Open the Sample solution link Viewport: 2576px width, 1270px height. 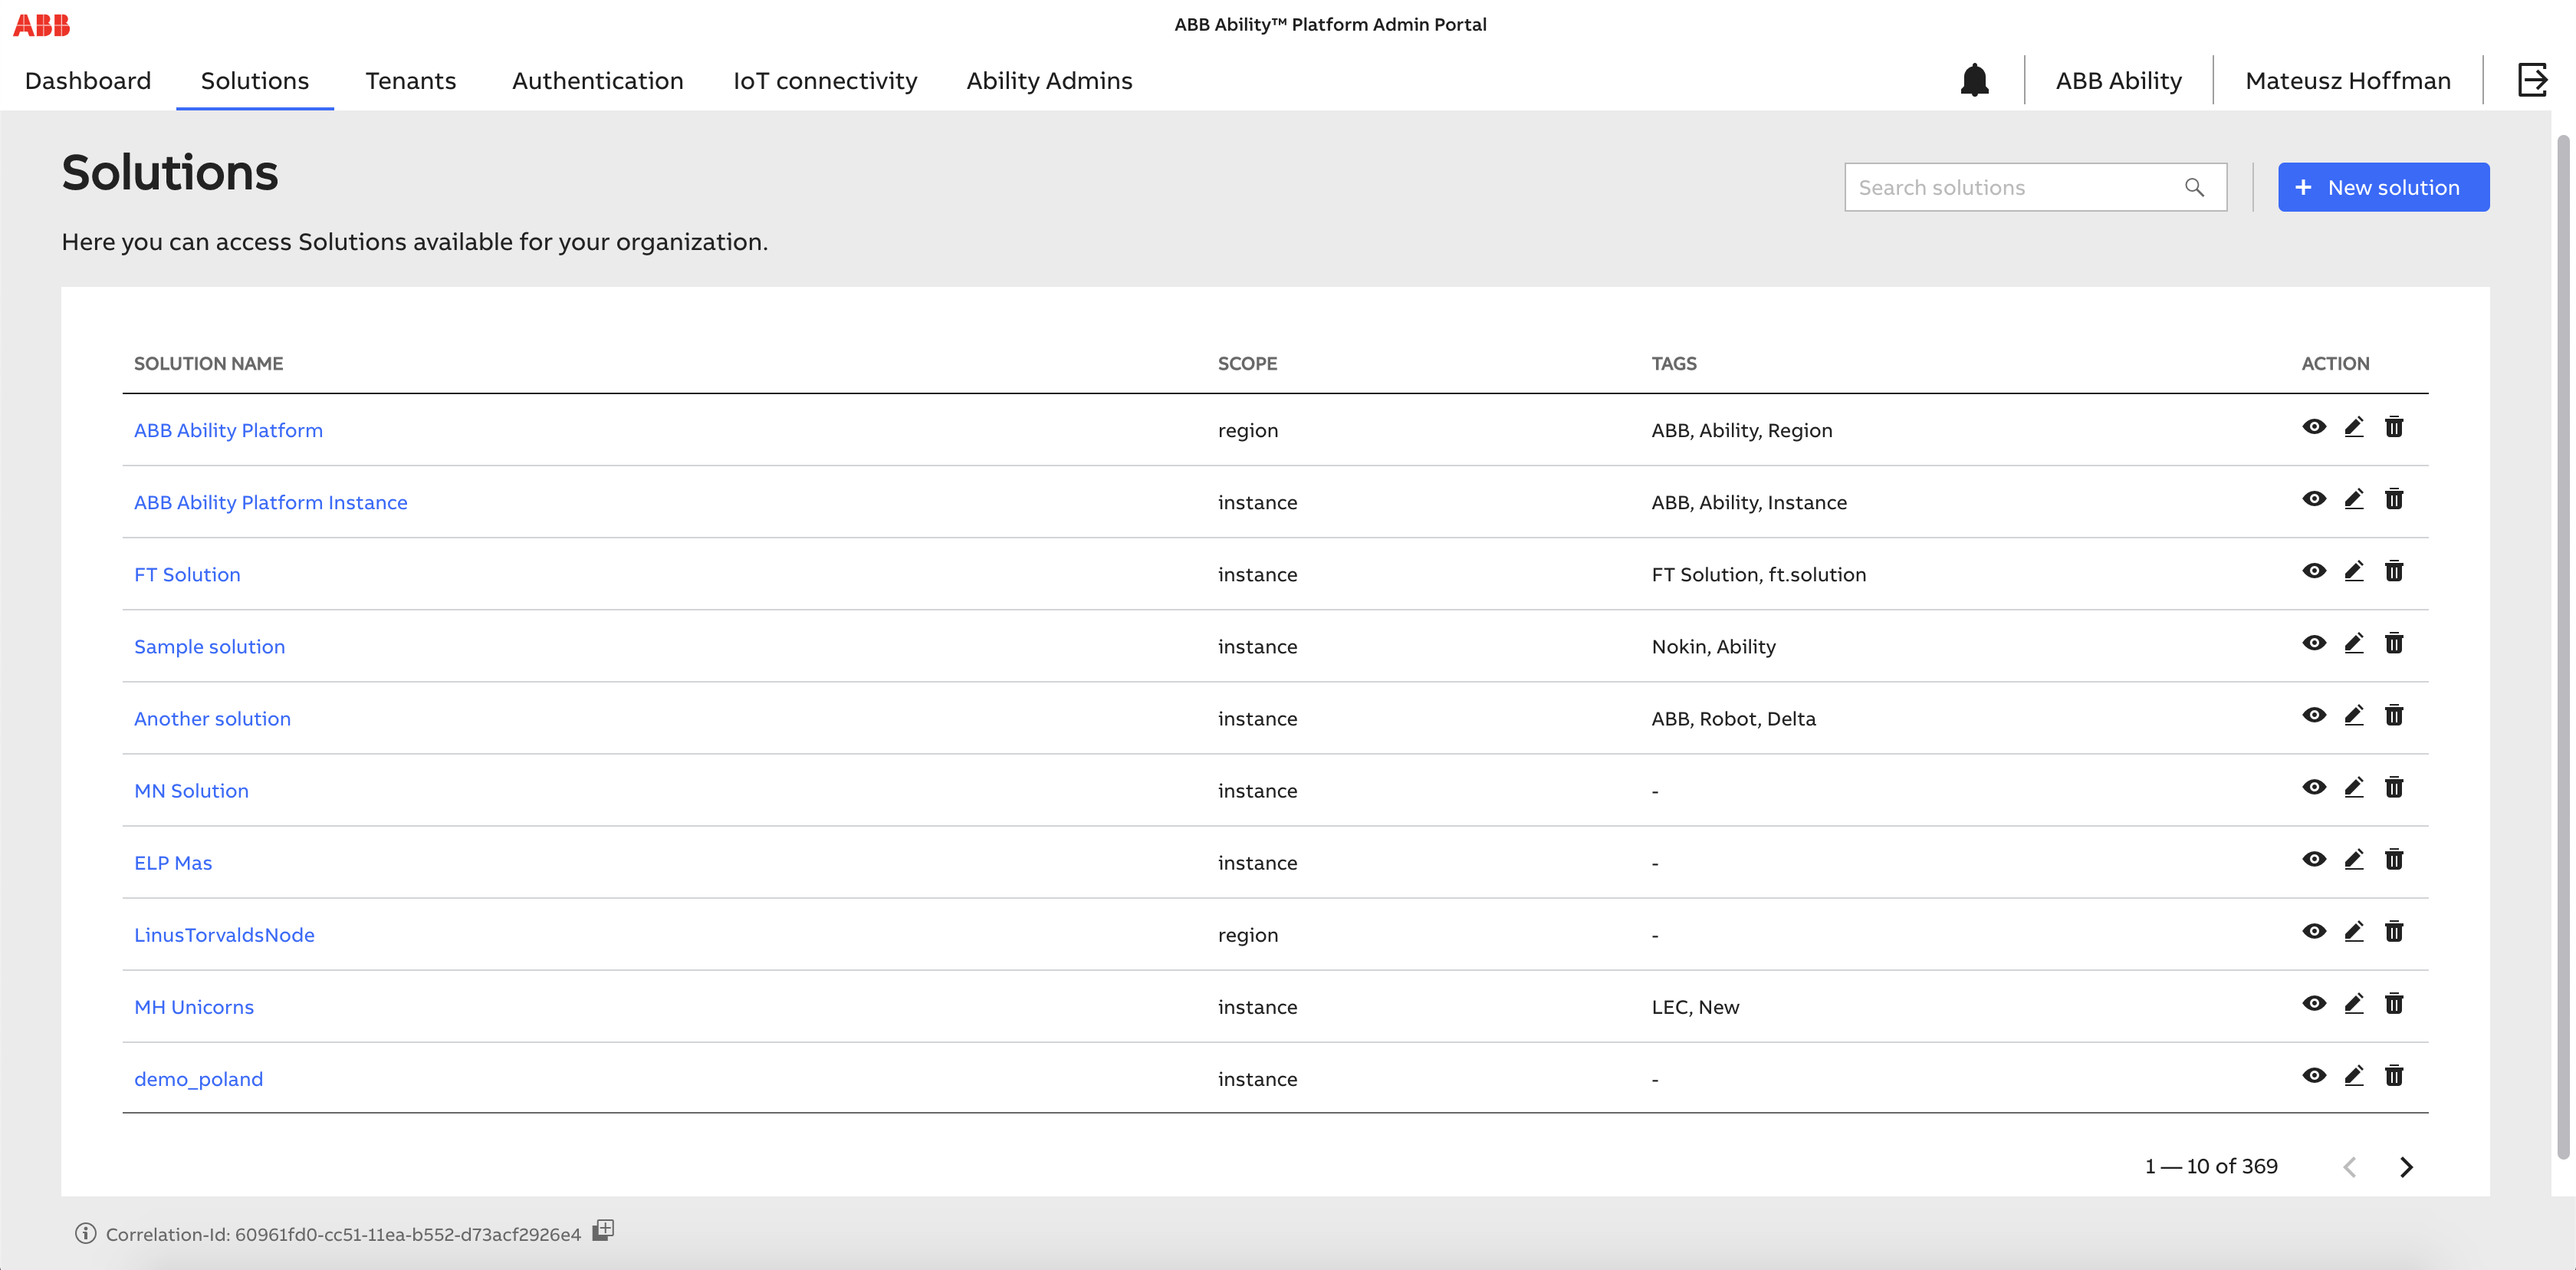click(209, 646)
